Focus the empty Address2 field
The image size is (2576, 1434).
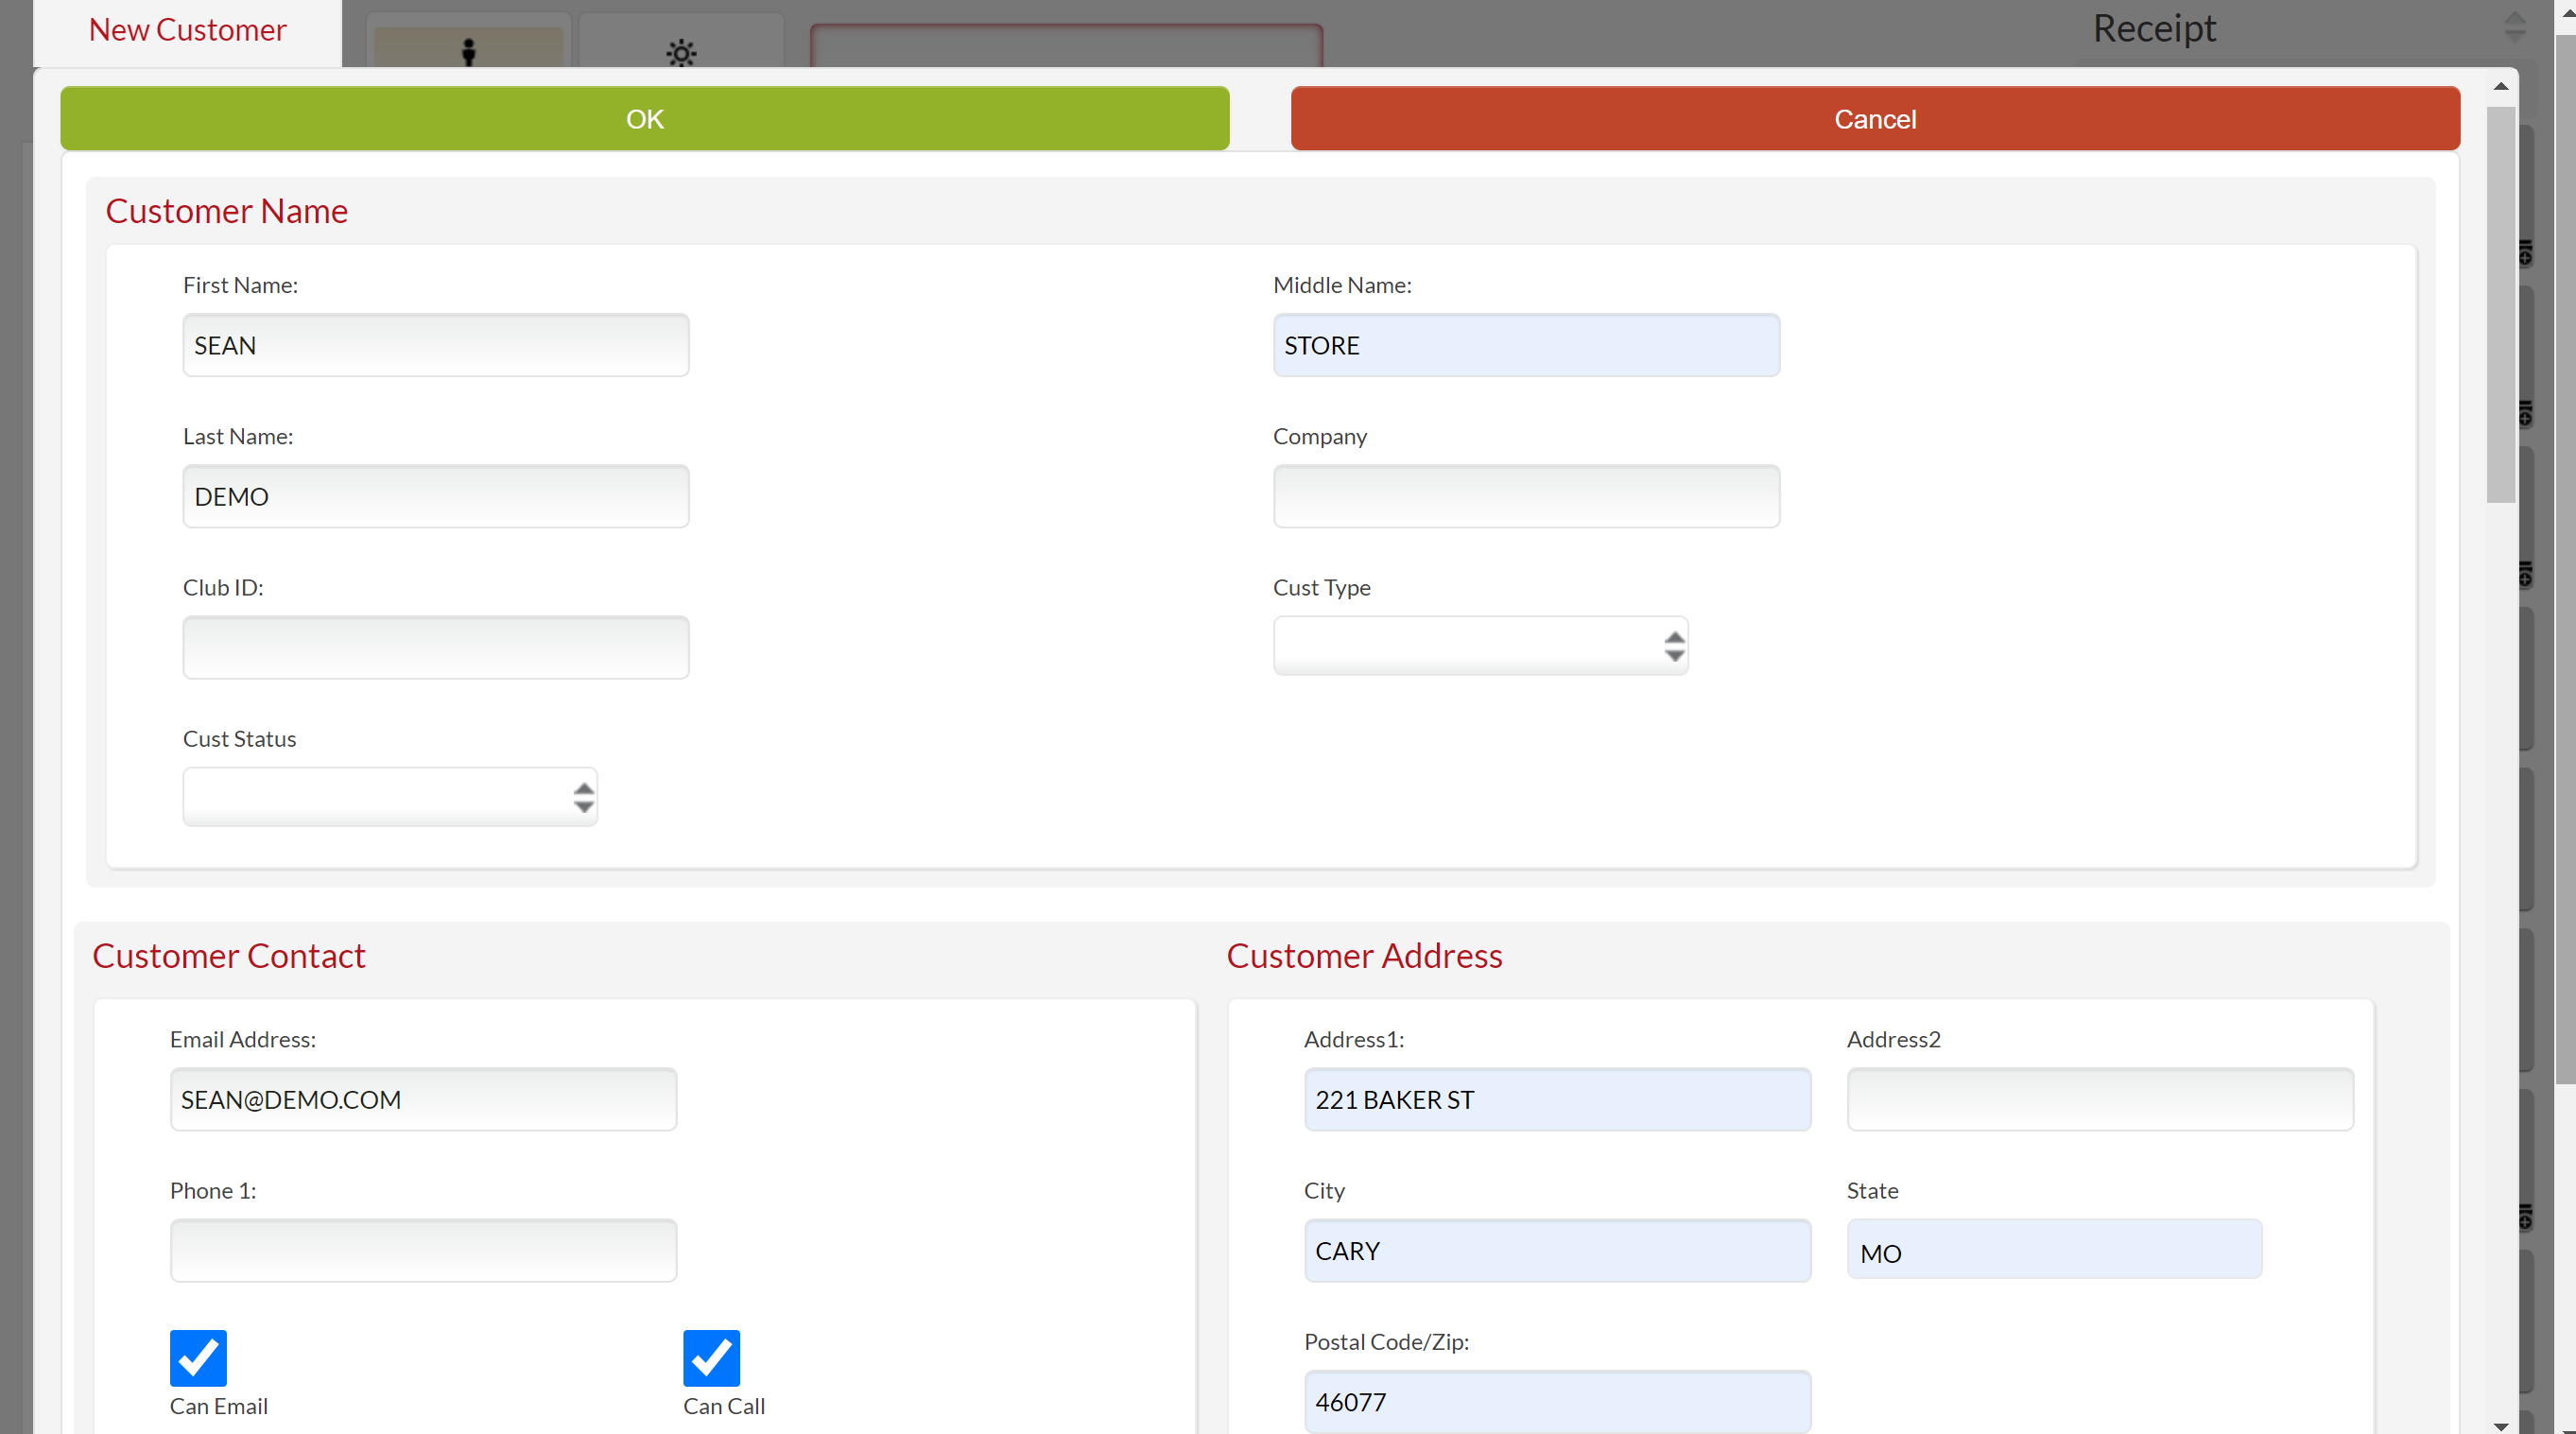click(x=2099, y=1100)
